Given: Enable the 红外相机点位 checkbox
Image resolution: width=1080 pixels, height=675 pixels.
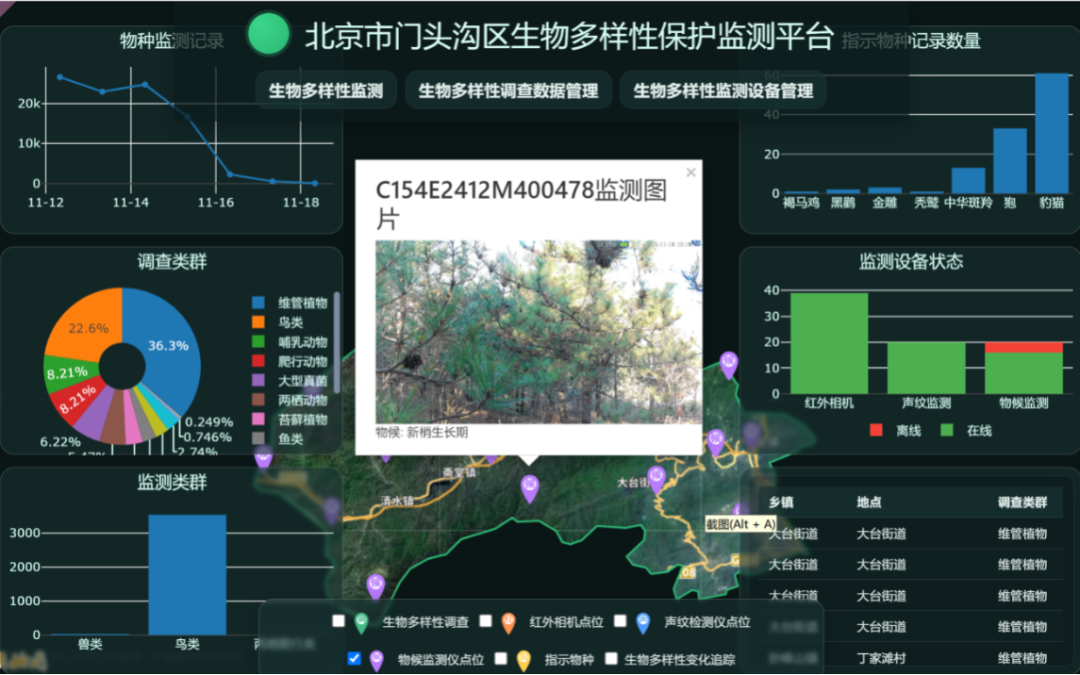Looking at the screenshot, I should (x=486, y=621).
